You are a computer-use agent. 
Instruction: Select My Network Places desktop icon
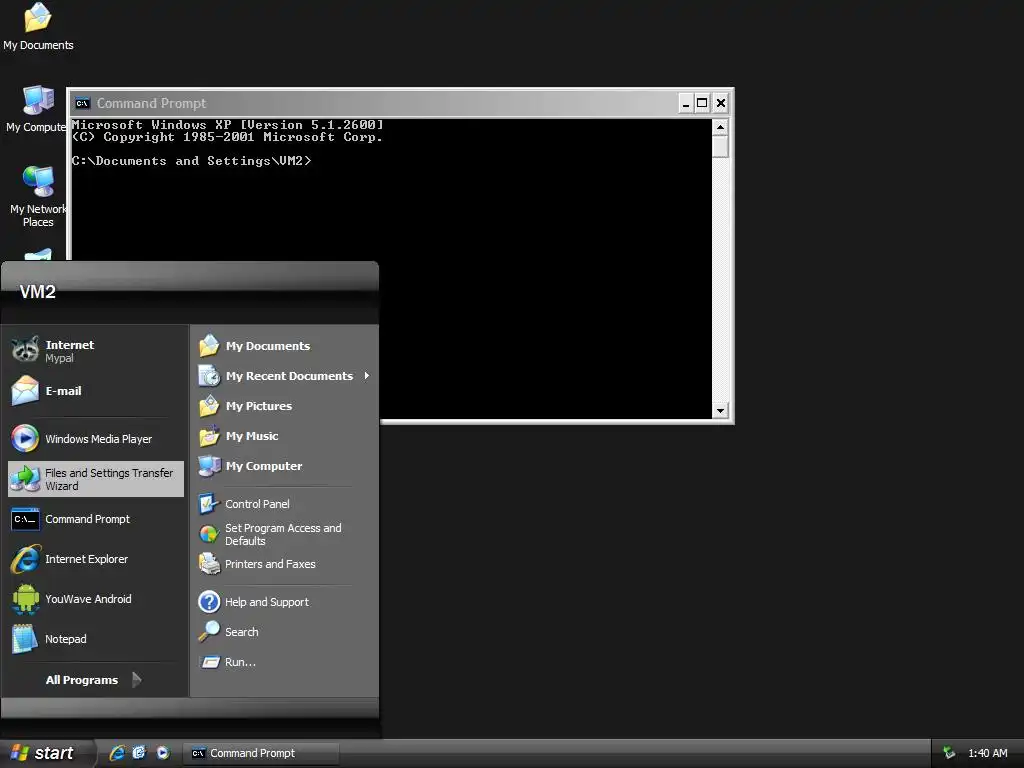pyautogui.click(x=38, y=197)
